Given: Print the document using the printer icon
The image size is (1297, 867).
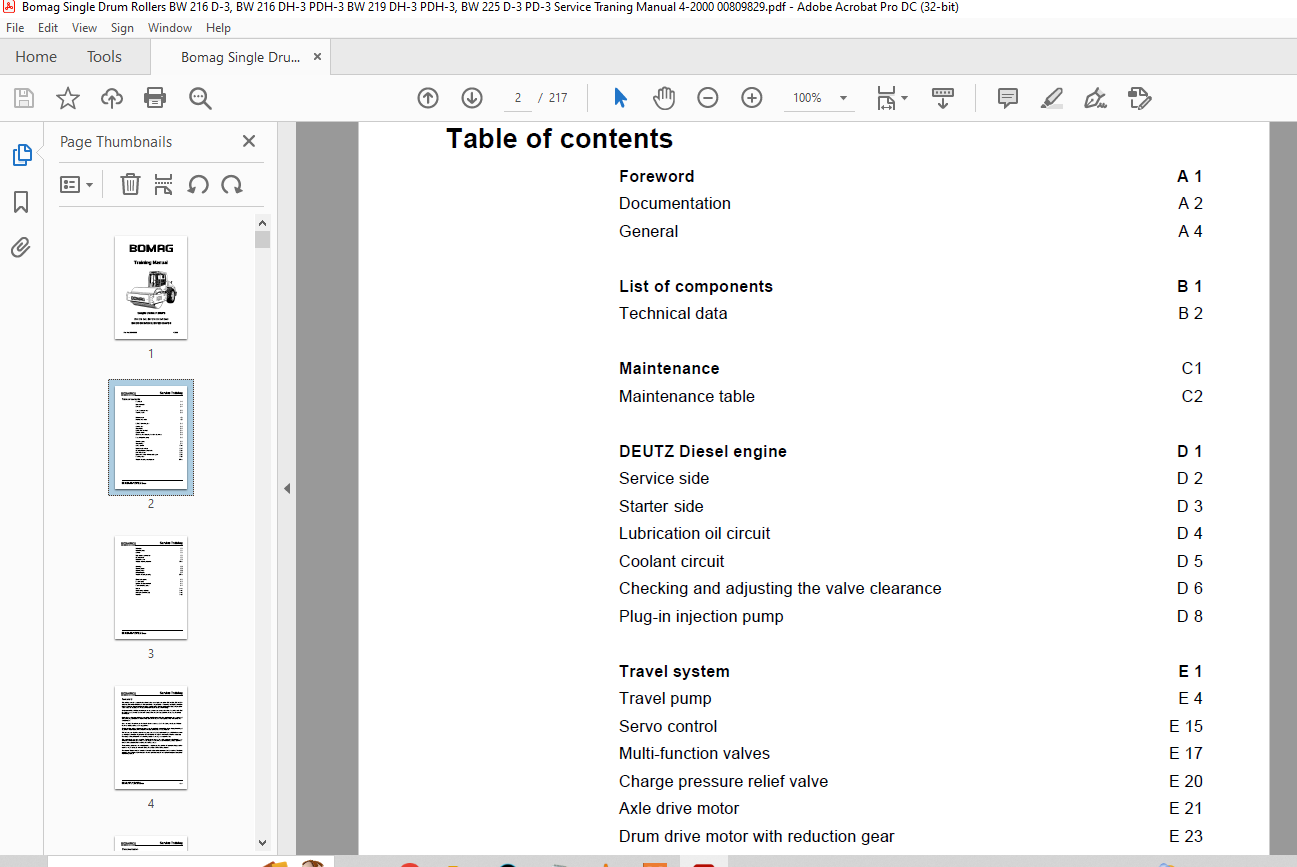Looking at the screenshot, I should pos(155,98).
